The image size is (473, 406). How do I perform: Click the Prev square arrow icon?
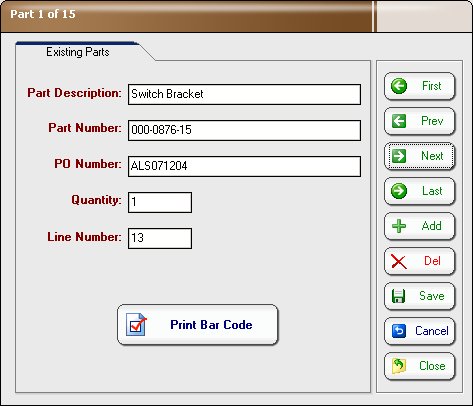(x=399, y=121)
